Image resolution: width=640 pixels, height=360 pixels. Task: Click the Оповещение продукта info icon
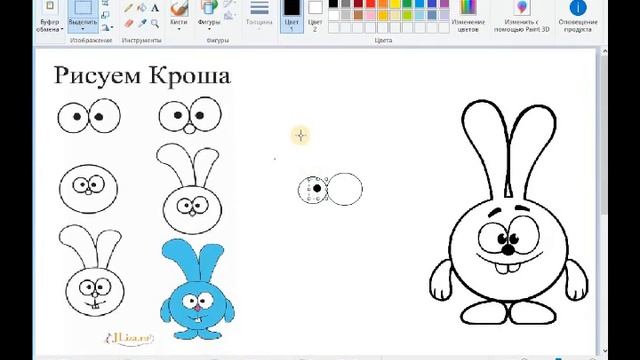(x=578, y=8)
